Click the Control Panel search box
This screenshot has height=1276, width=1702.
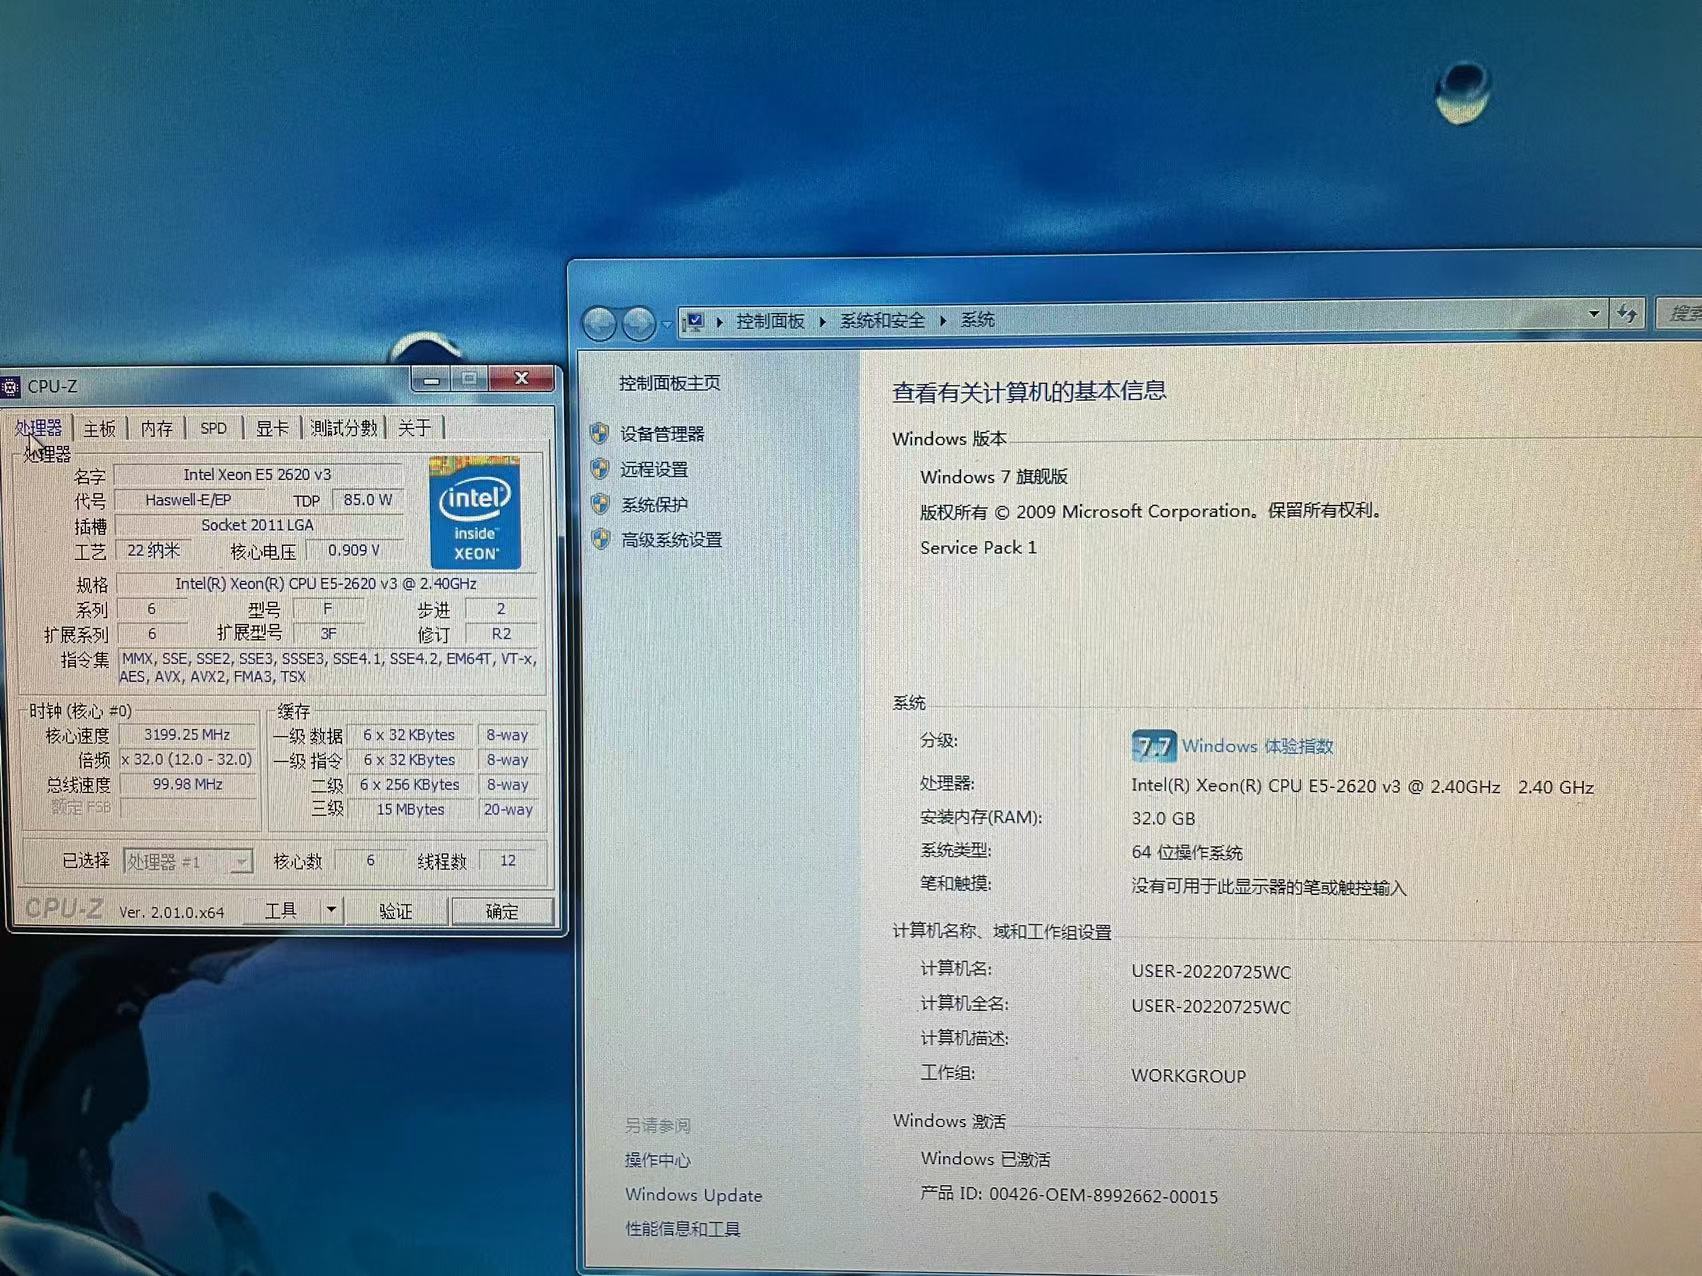click(1680, 313)
